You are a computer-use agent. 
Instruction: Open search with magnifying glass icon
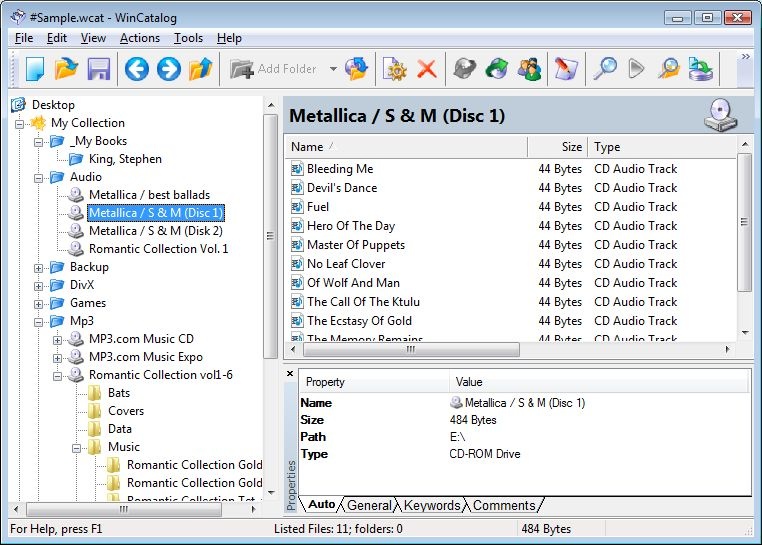coord(605,69)
